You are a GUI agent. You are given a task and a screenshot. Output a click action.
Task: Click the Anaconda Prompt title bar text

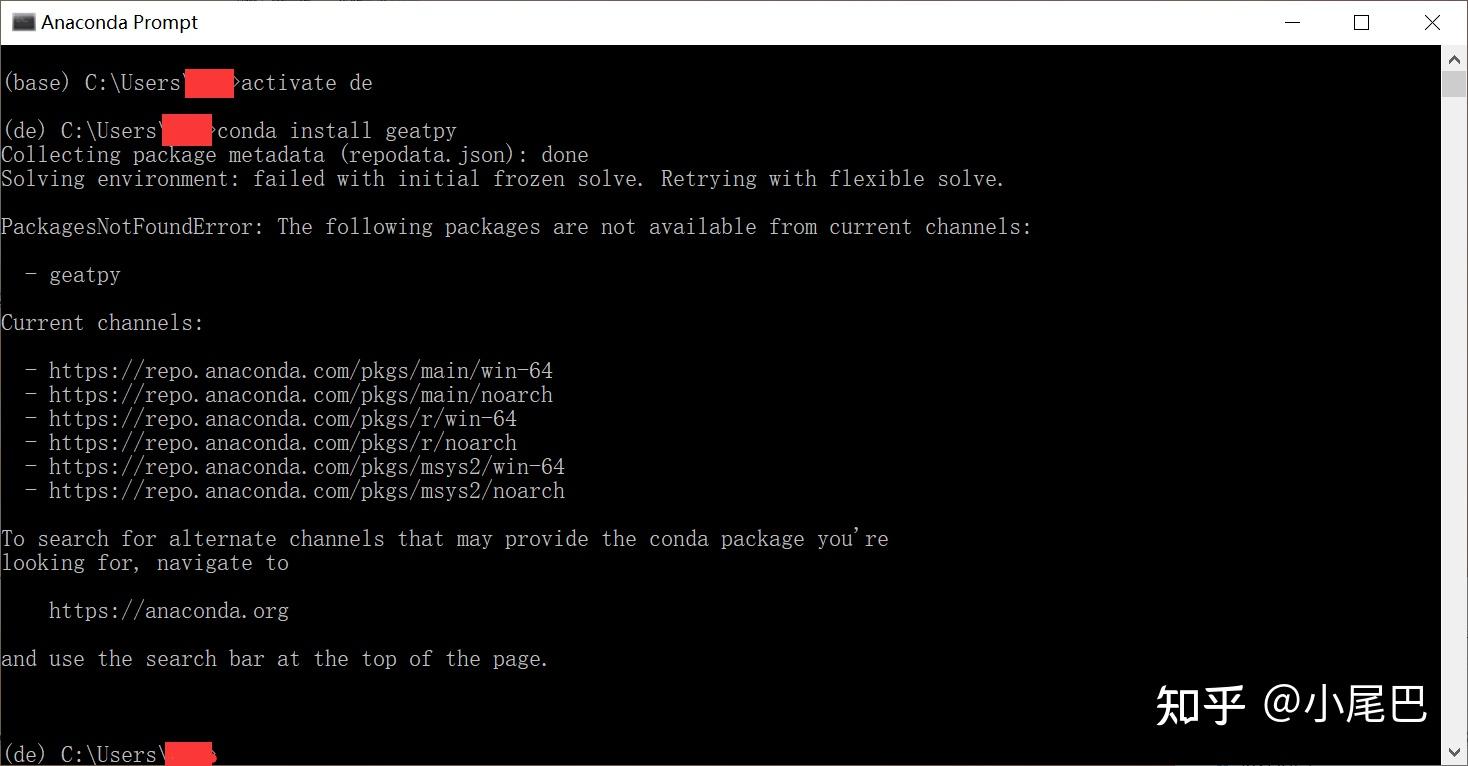pyautogui.click(x=120, y=22)
